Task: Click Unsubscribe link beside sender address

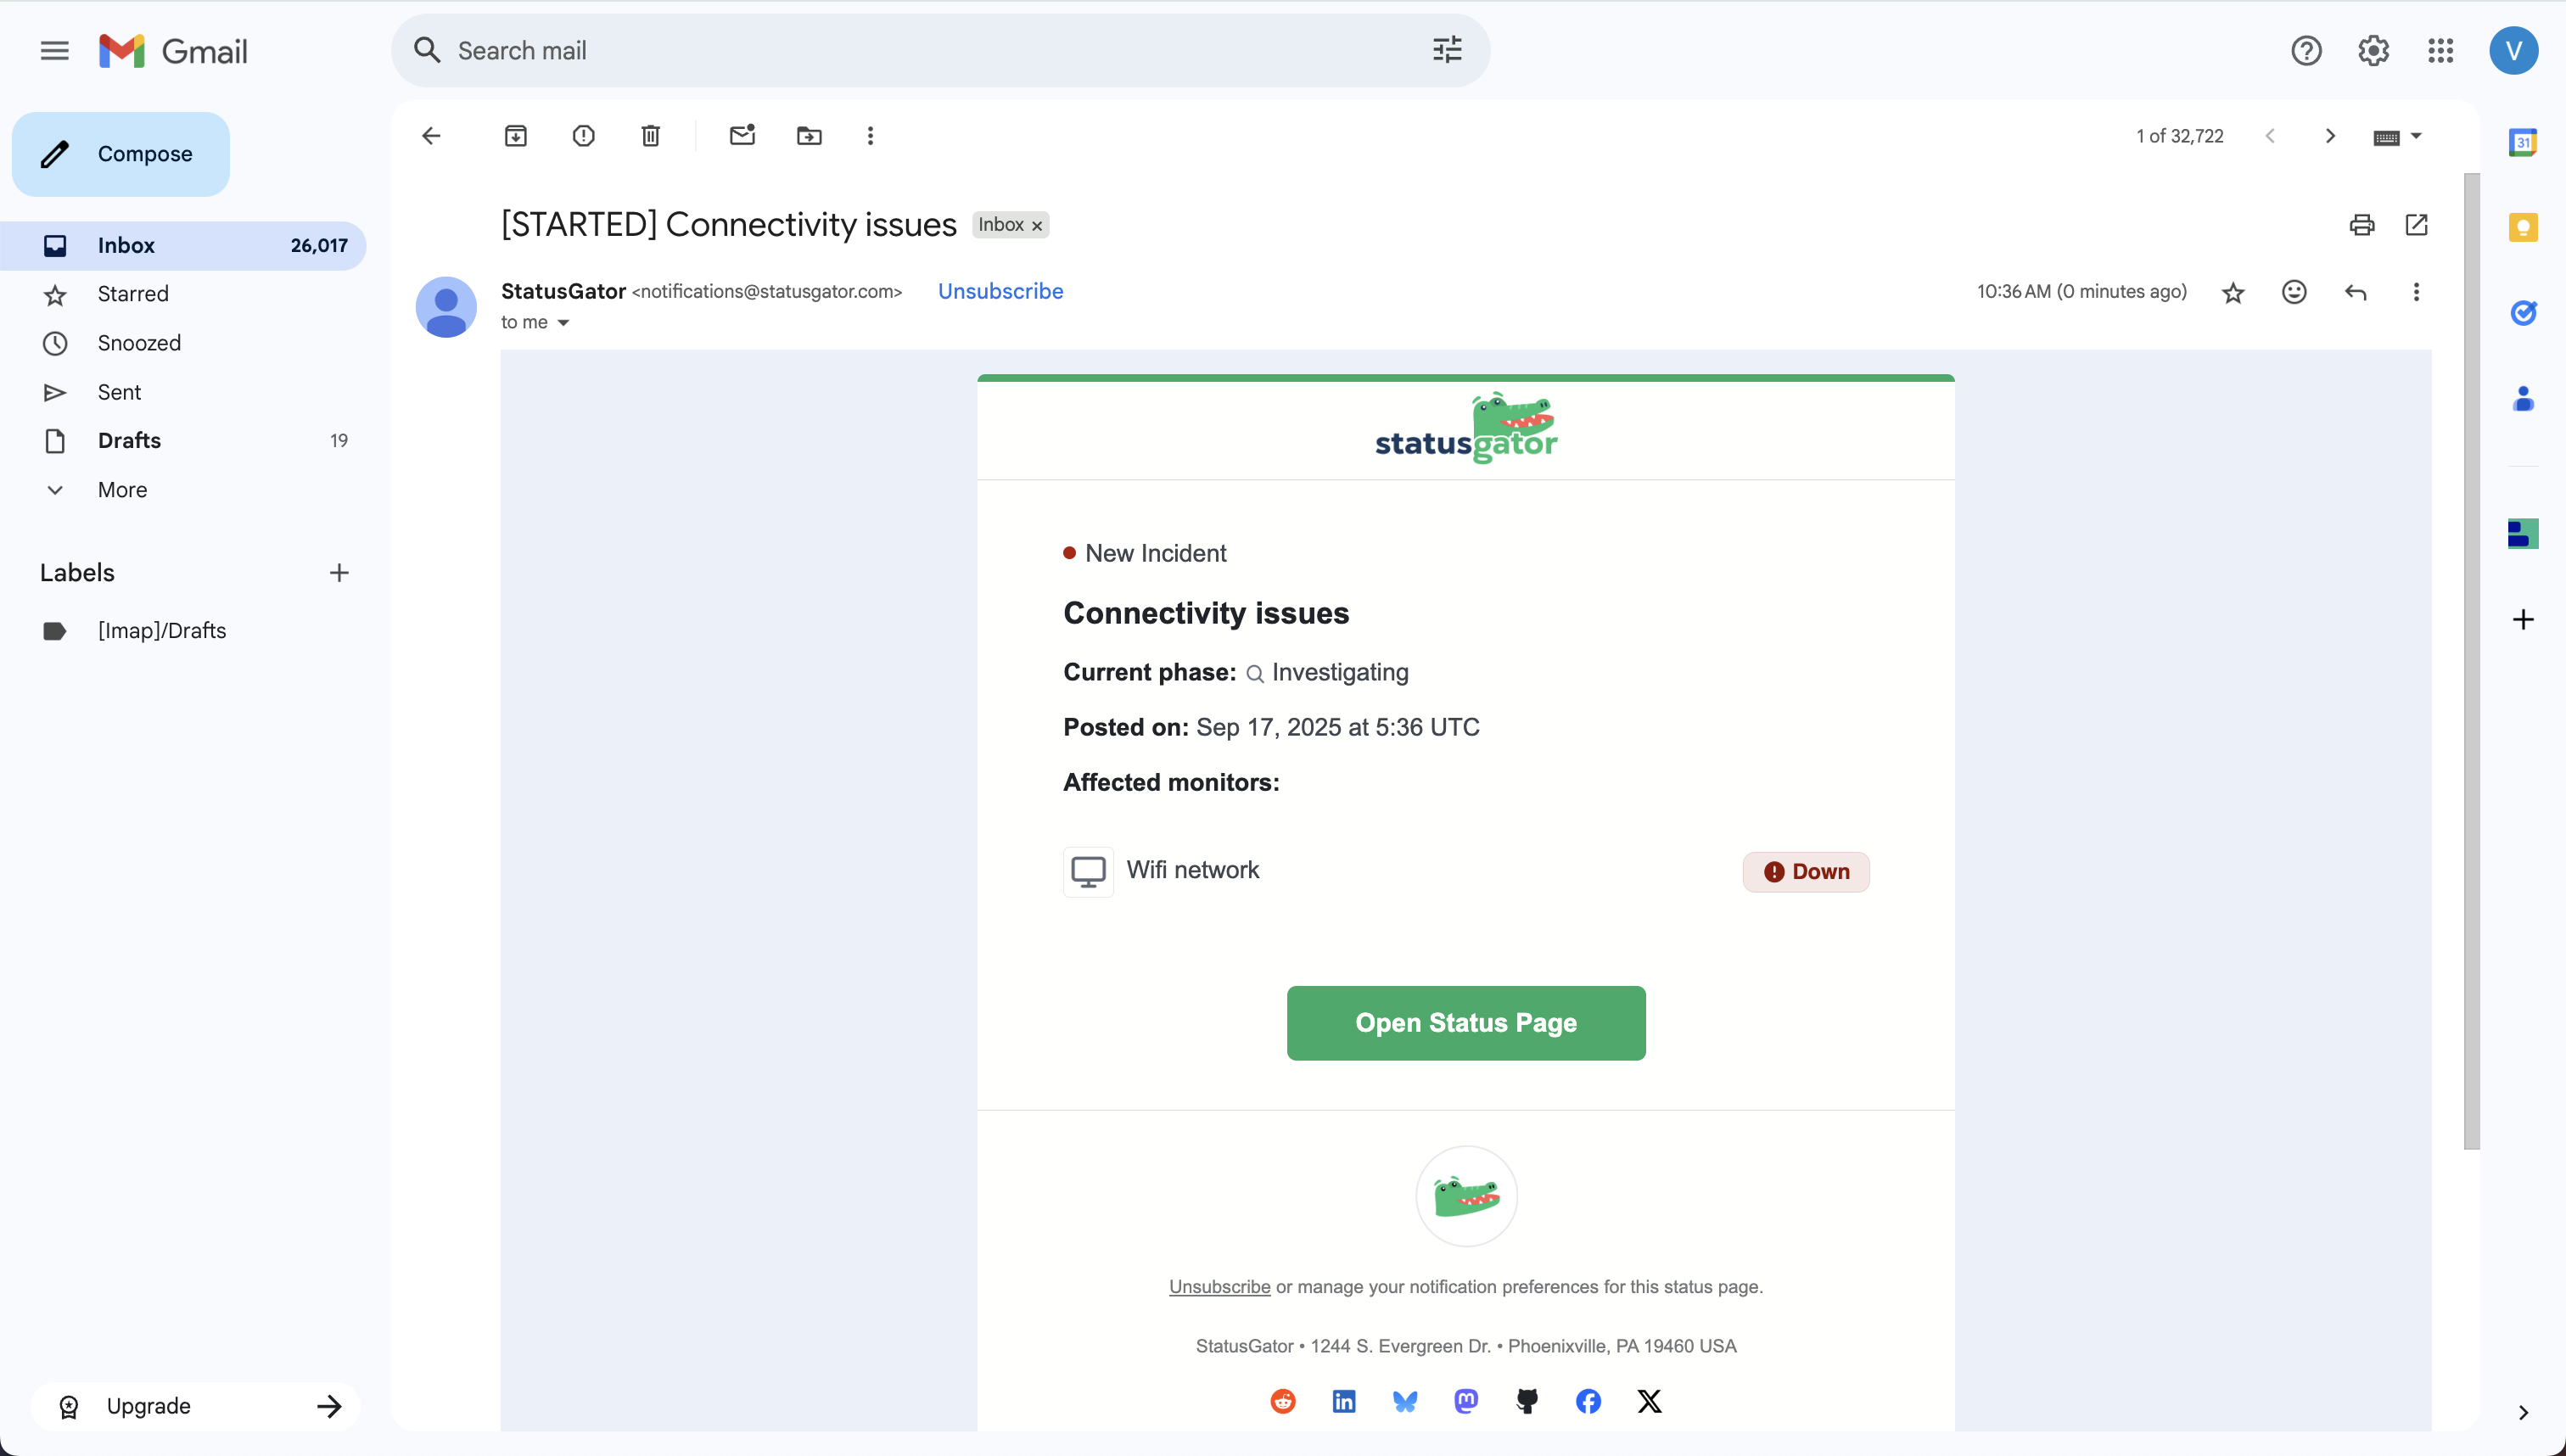Action: [1000, 291]
